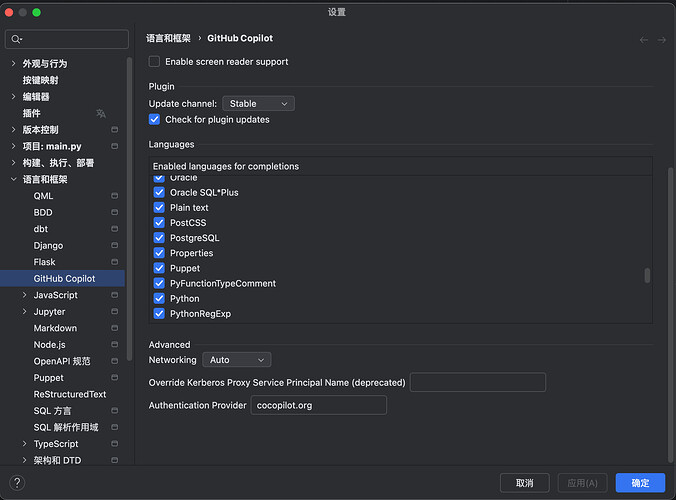Click 取消 to cancel

(x=525, y=483)
